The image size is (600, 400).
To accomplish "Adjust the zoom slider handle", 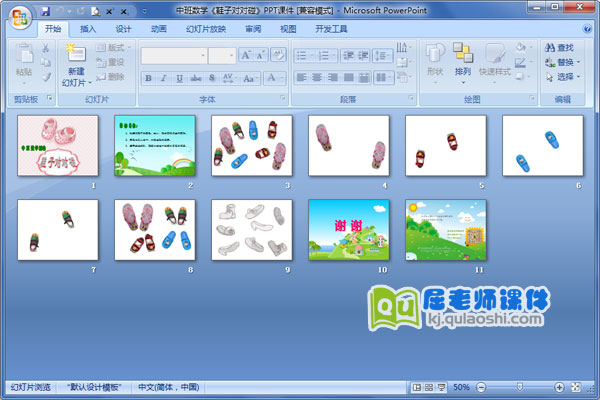I will (x=520, y=387).
